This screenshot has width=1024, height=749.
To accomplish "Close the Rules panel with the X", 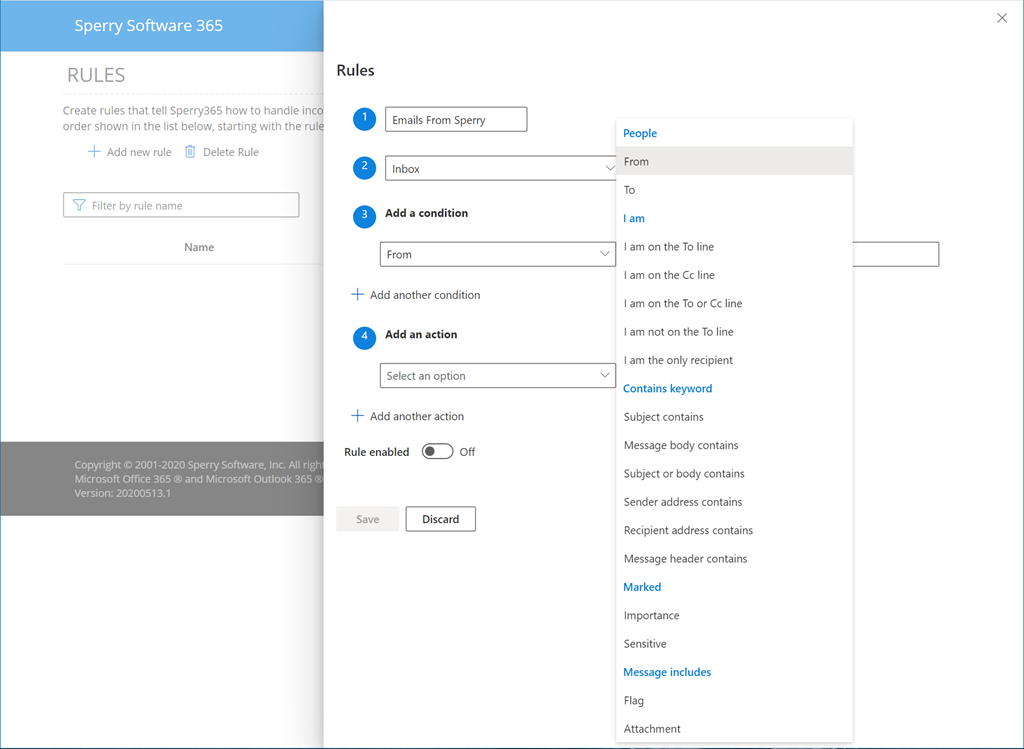I will 1002,18.
